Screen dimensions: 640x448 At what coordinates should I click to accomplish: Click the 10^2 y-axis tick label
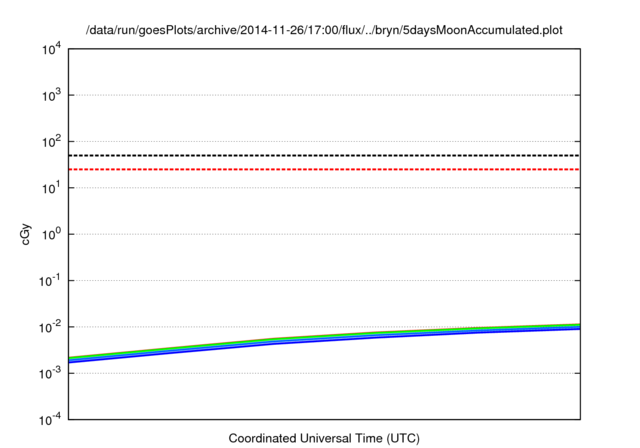51,142
